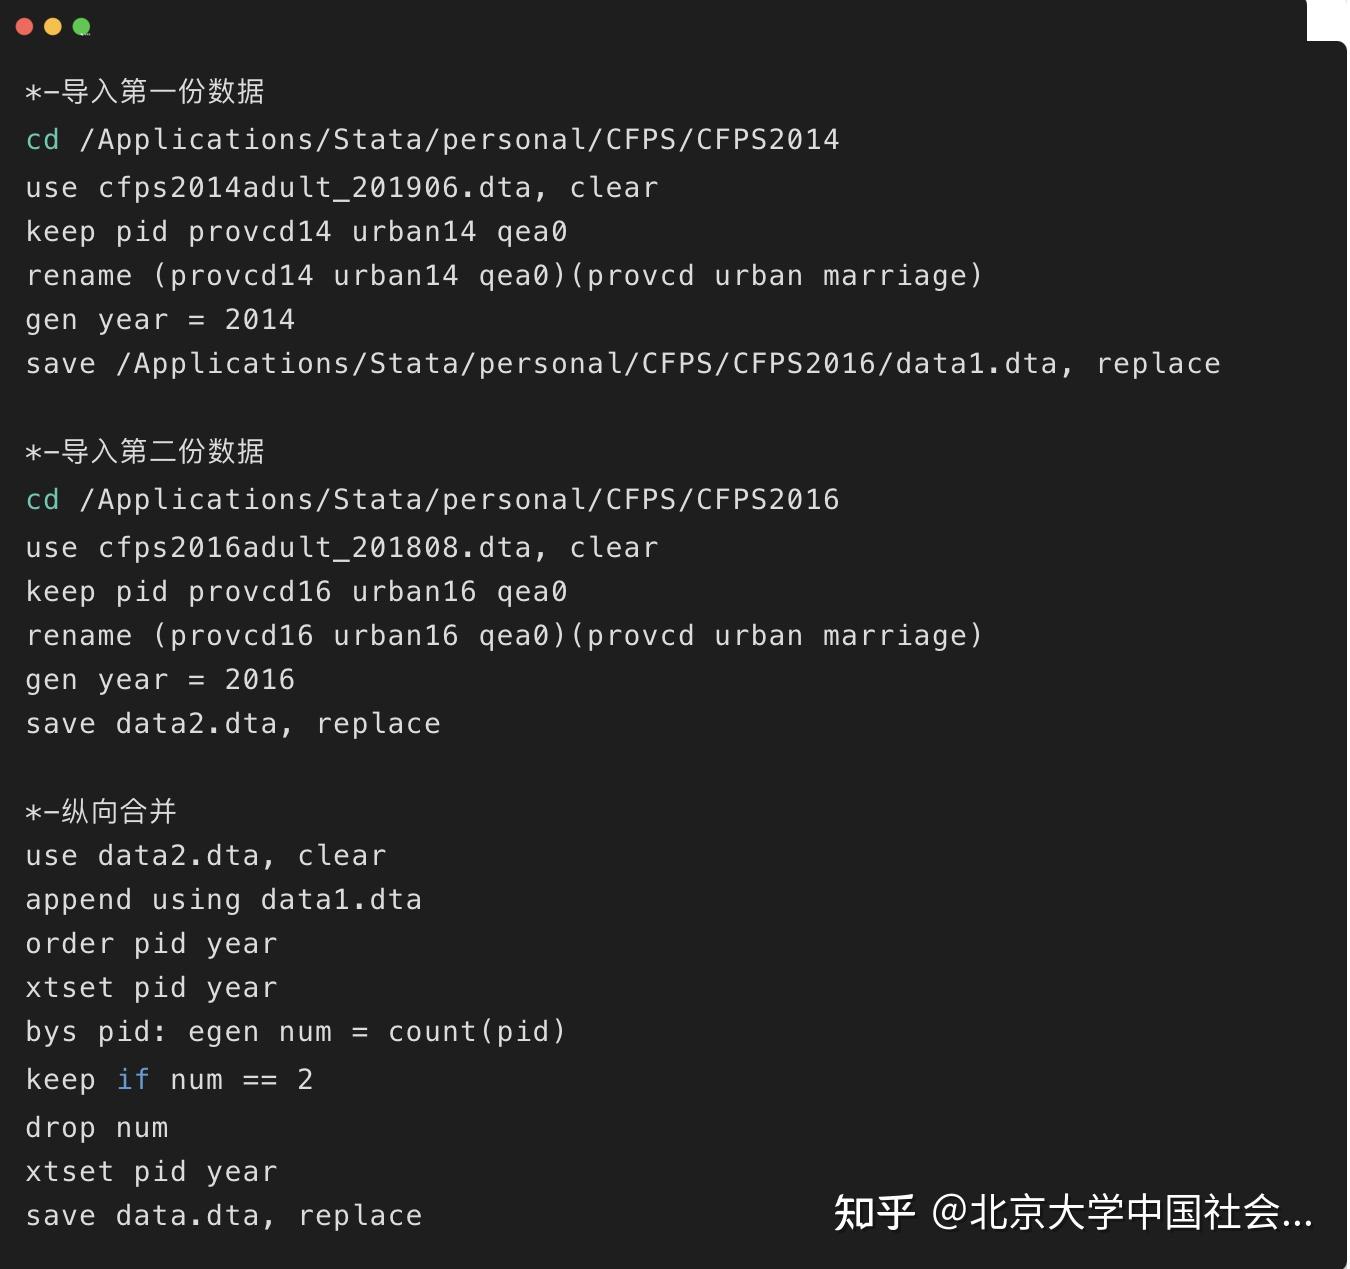
Task: Click the first cd command keyword
Action: click(43, 140)
